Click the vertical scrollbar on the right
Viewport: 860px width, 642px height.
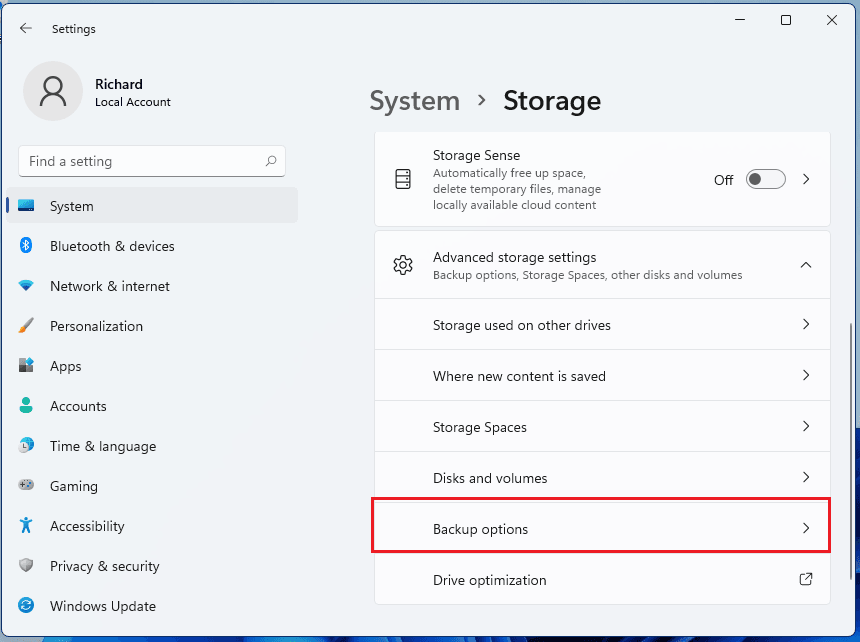coord(852,450)
